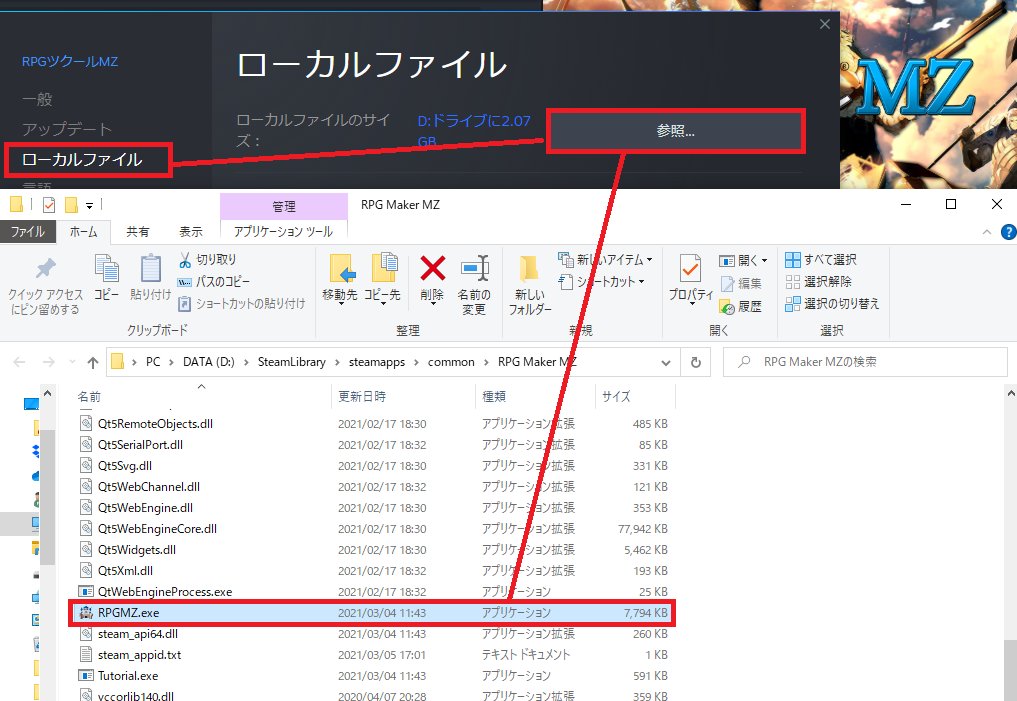Click the Move To (移動先) icon
The height and width of the screenshot is (701, 1017).
tap(341, 268)
